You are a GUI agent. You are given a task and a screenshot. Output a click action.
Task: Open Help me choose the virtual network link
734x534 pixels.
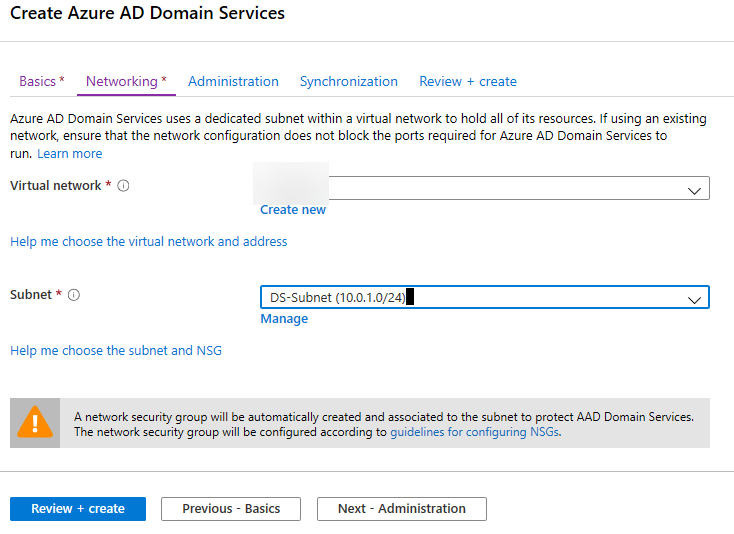(x=148, y=242)
